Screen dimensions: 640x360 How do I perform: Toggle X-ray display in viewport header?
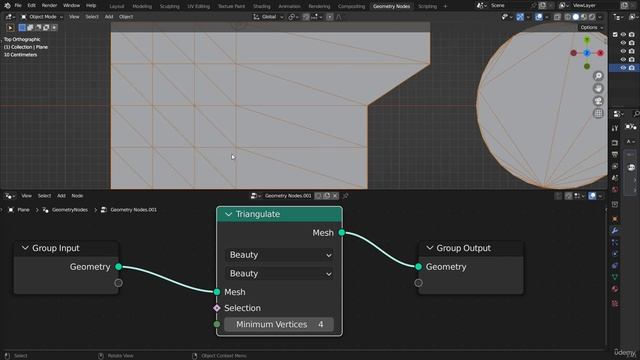click(558, 17)
